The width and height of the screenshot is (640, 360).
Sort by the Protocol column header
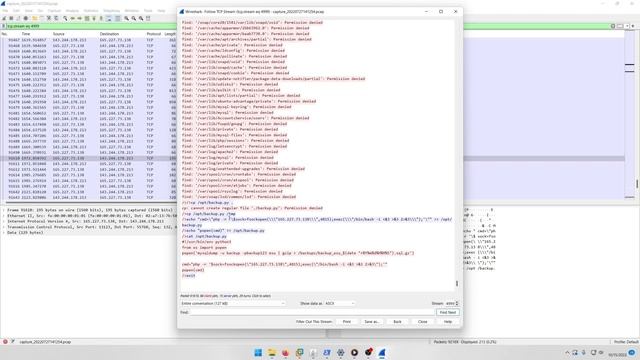[x=154, y=34]
